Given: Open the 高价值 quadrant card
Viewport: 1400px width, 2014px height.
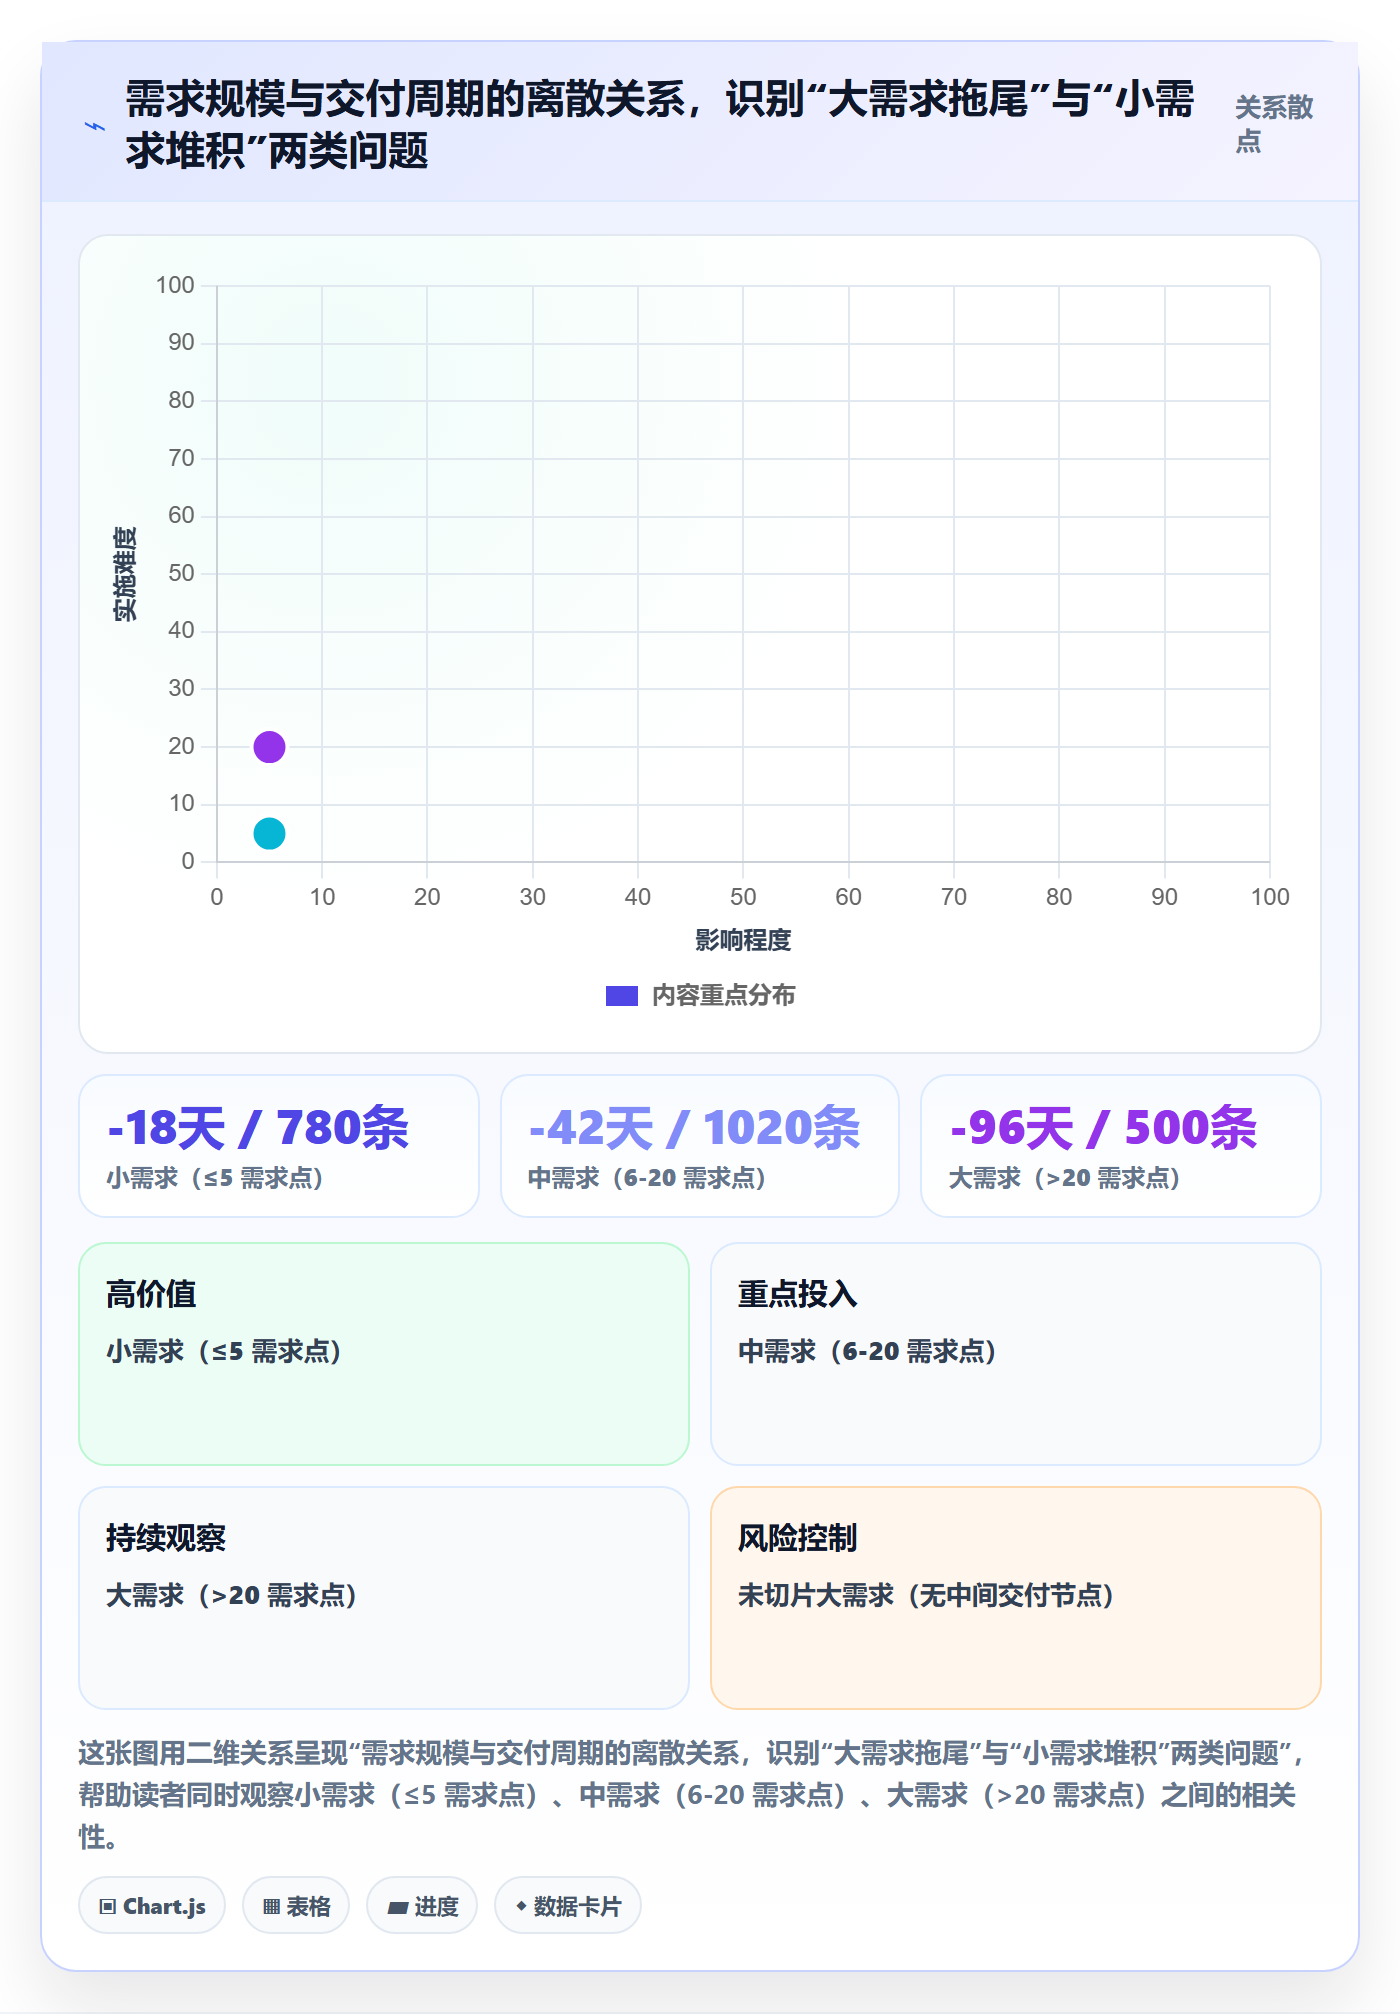Looking at the screenshot, I should [x=384, y=1354].
